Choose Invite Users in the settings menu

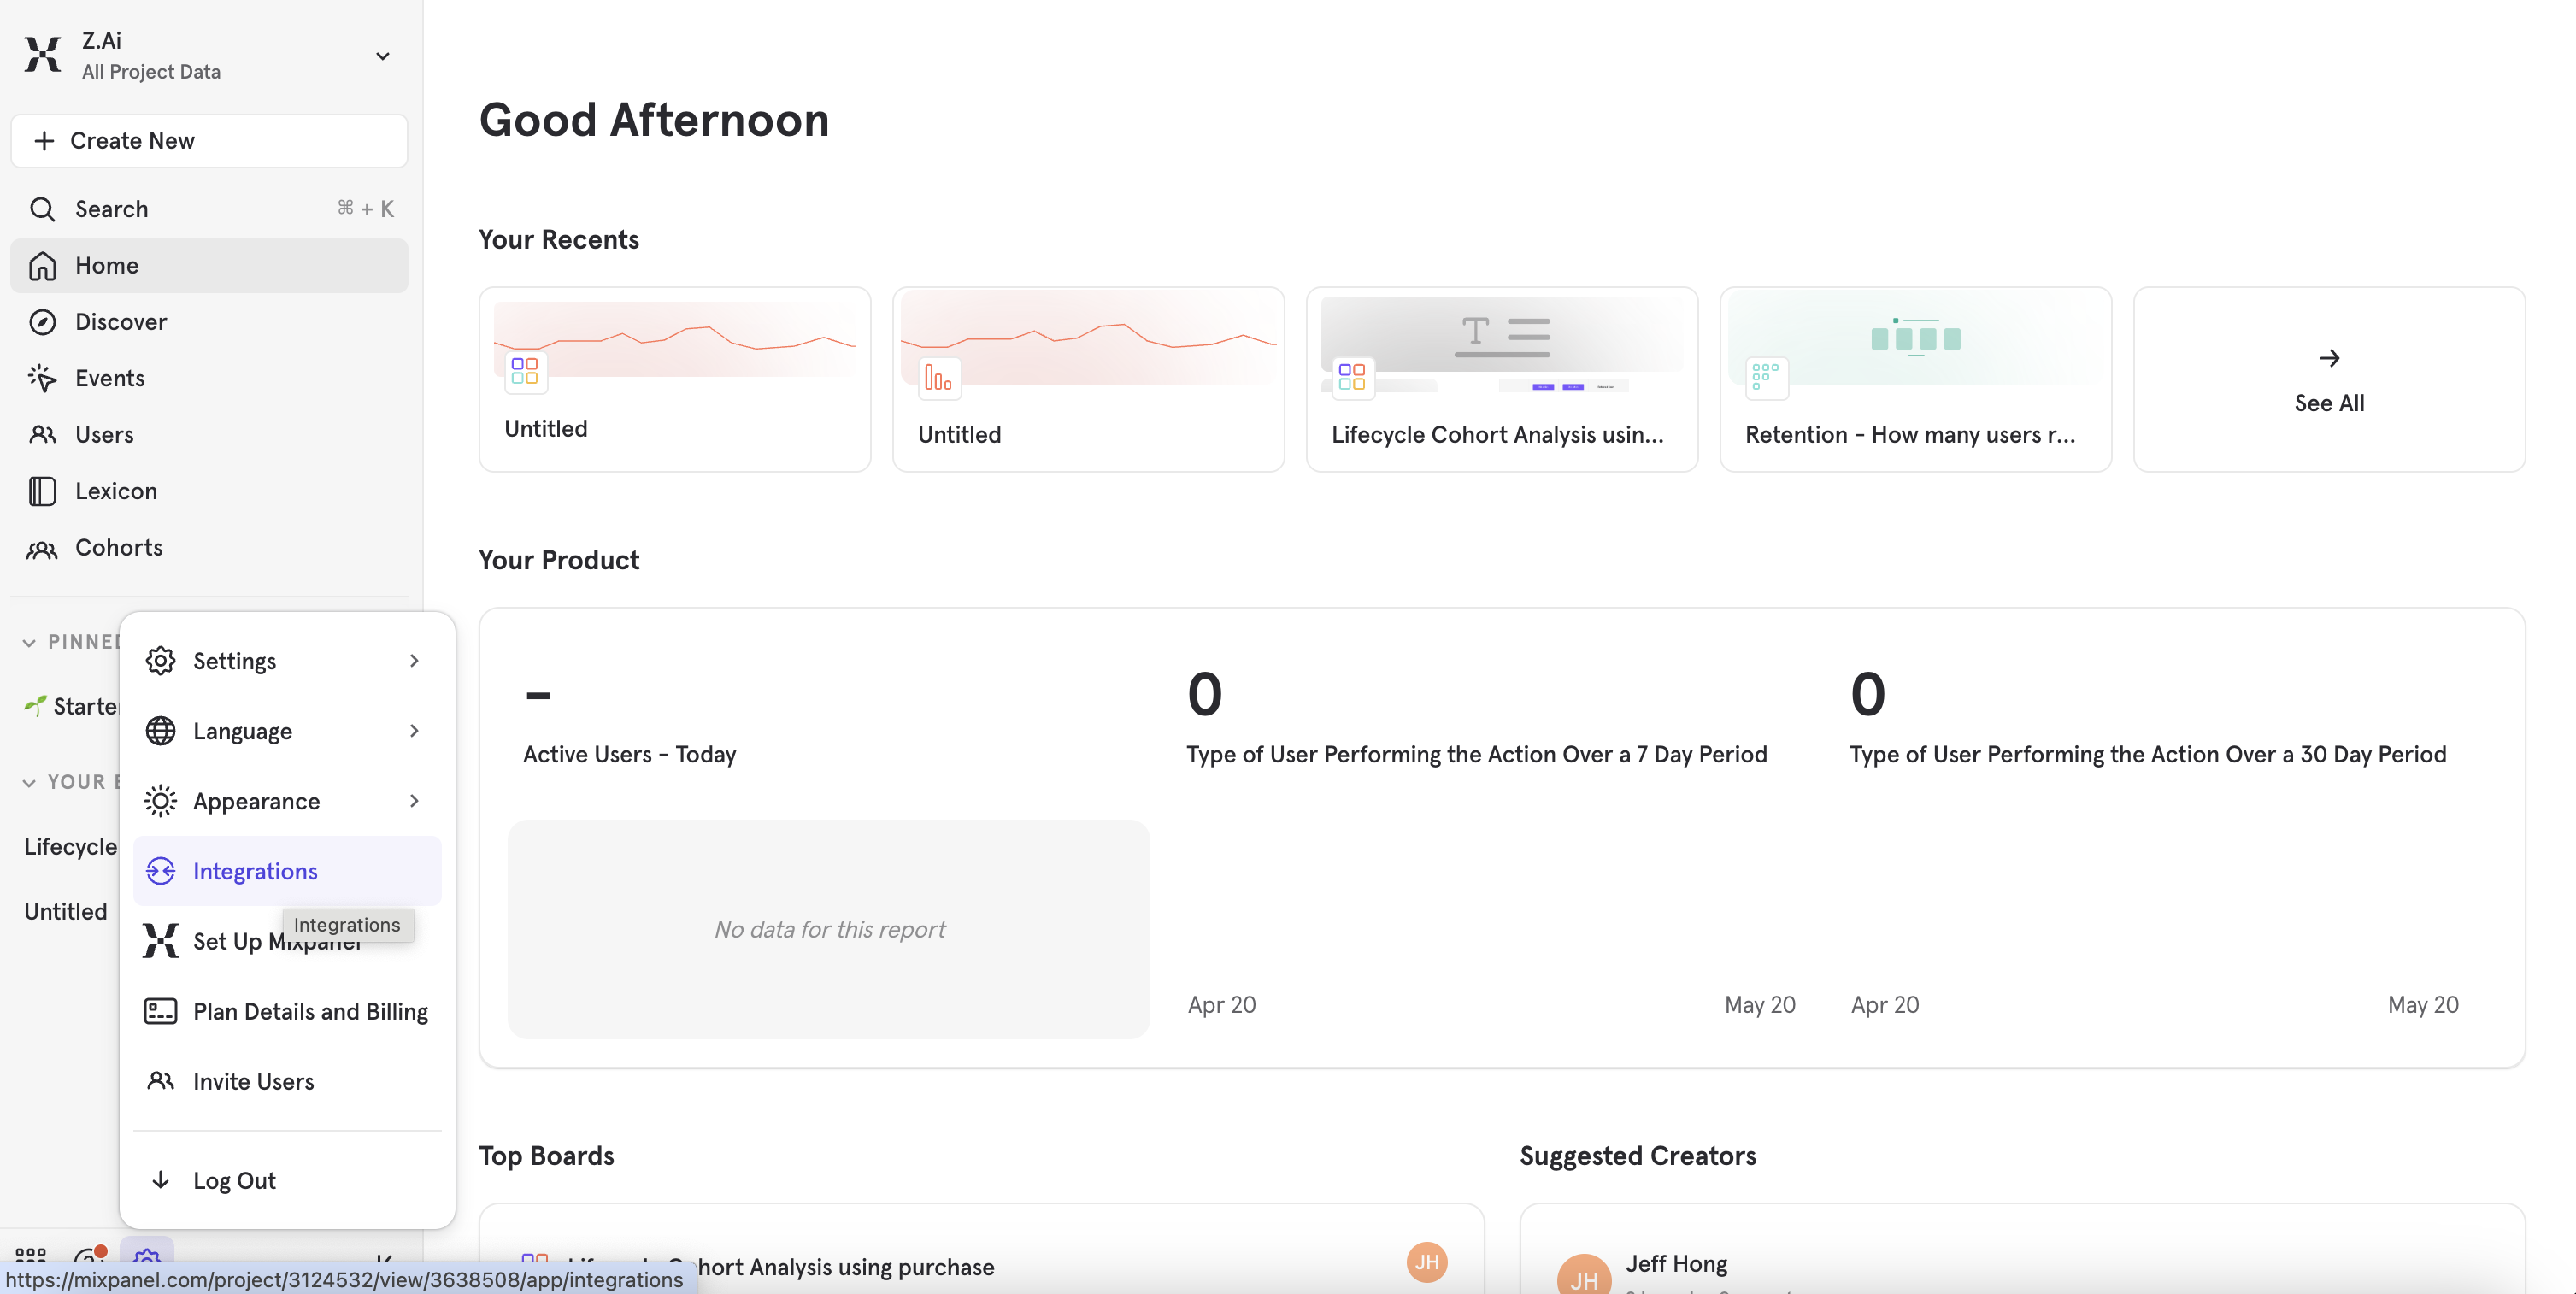point(253,1081)
